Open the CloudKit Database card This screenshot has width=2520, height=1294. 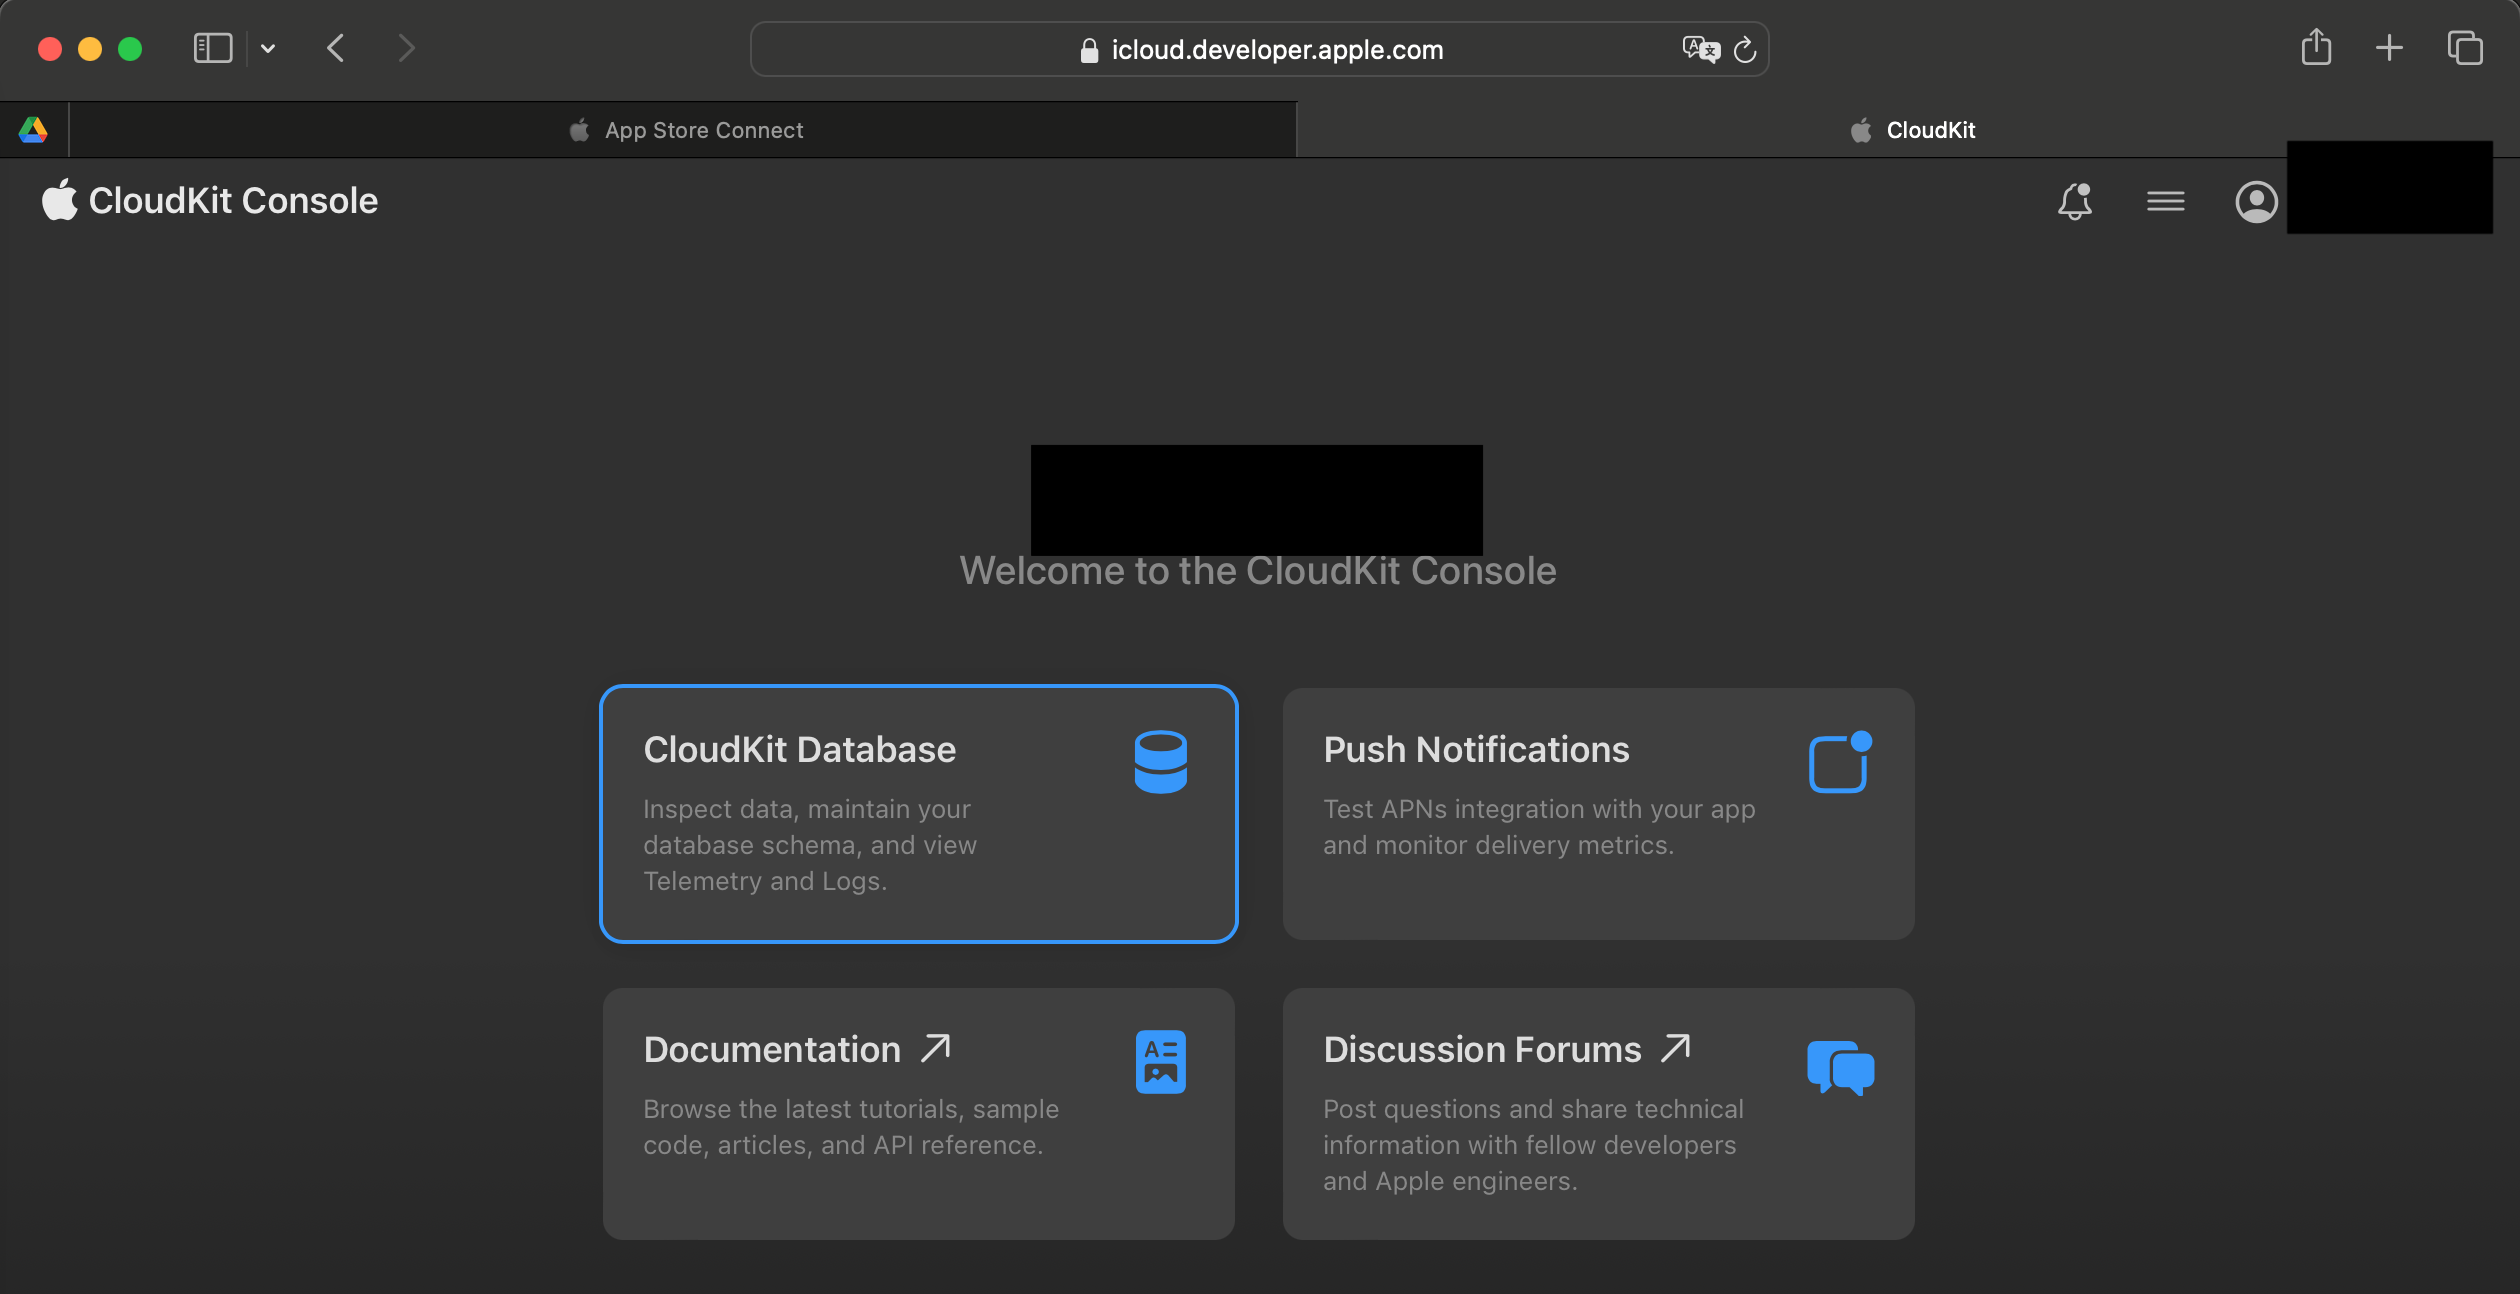pos(918,813)
